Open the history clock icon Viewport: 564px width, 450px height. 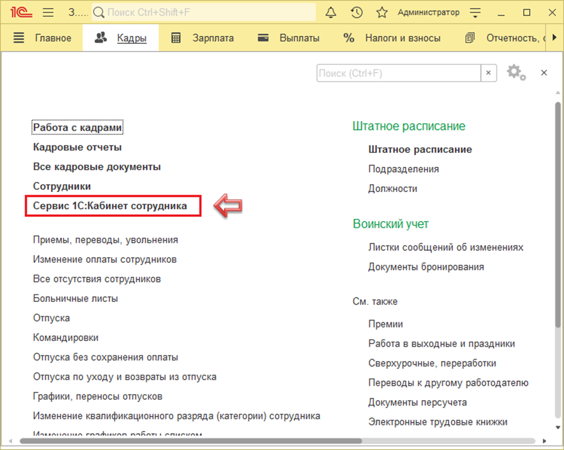click(x=356, y=13)
